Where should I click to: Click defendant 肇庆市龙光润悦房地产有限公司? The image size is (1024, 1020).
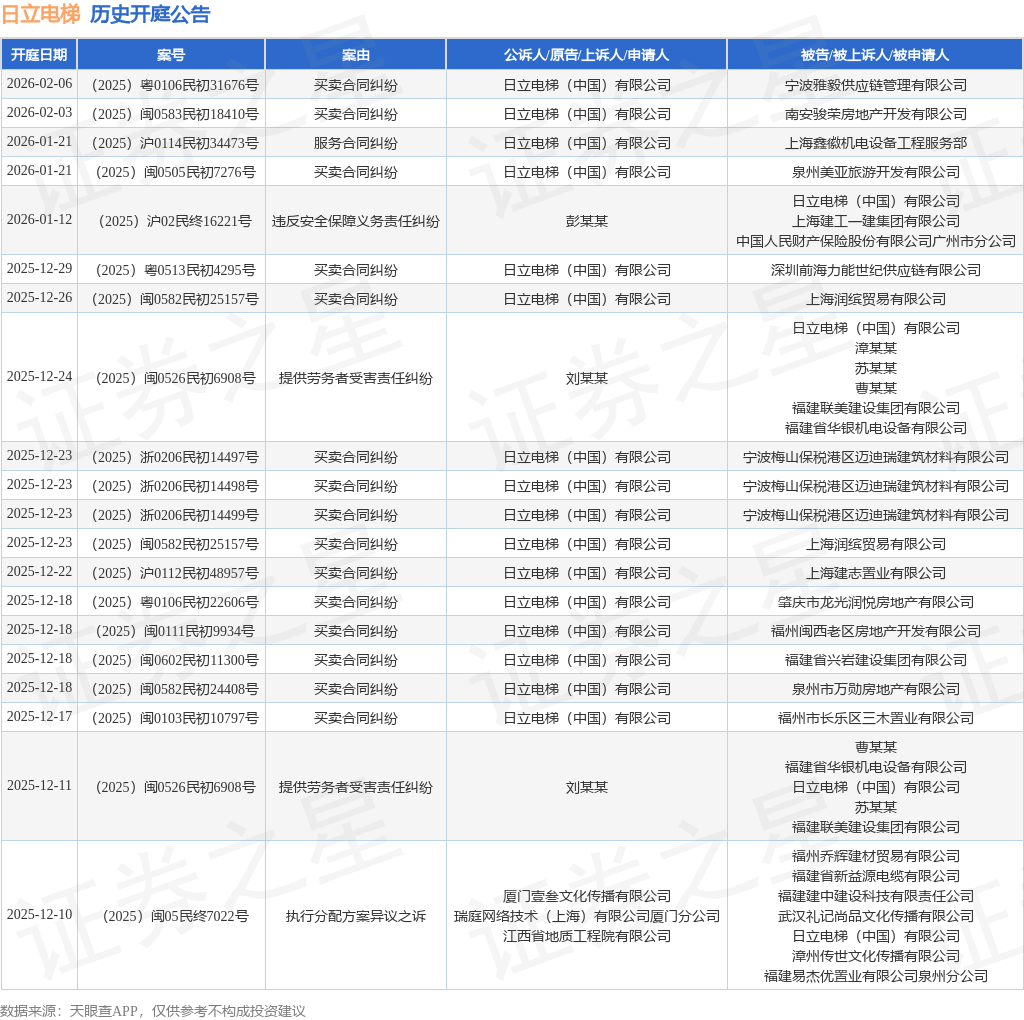click(876, 602)
